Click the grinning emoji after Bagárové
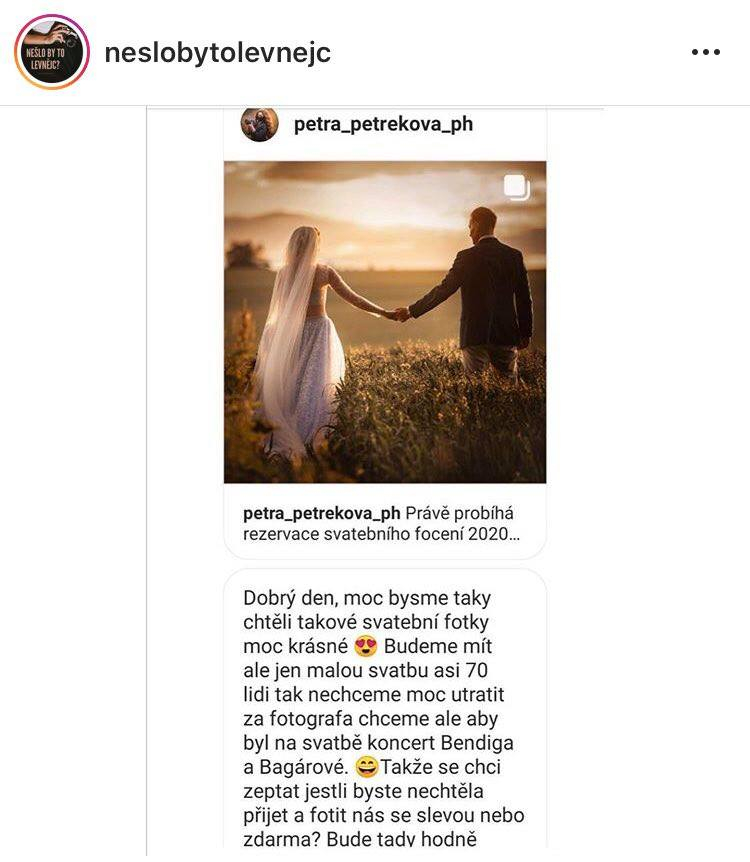 (367, 766)
